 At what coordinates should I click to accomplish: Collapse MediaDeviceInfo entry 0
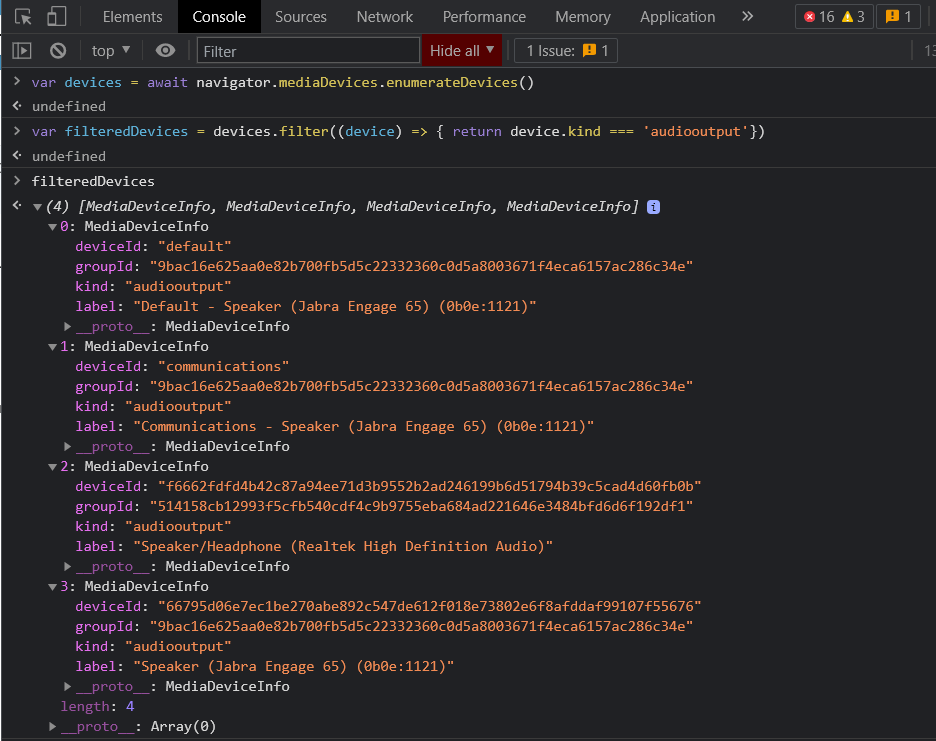tap(51, 226)
